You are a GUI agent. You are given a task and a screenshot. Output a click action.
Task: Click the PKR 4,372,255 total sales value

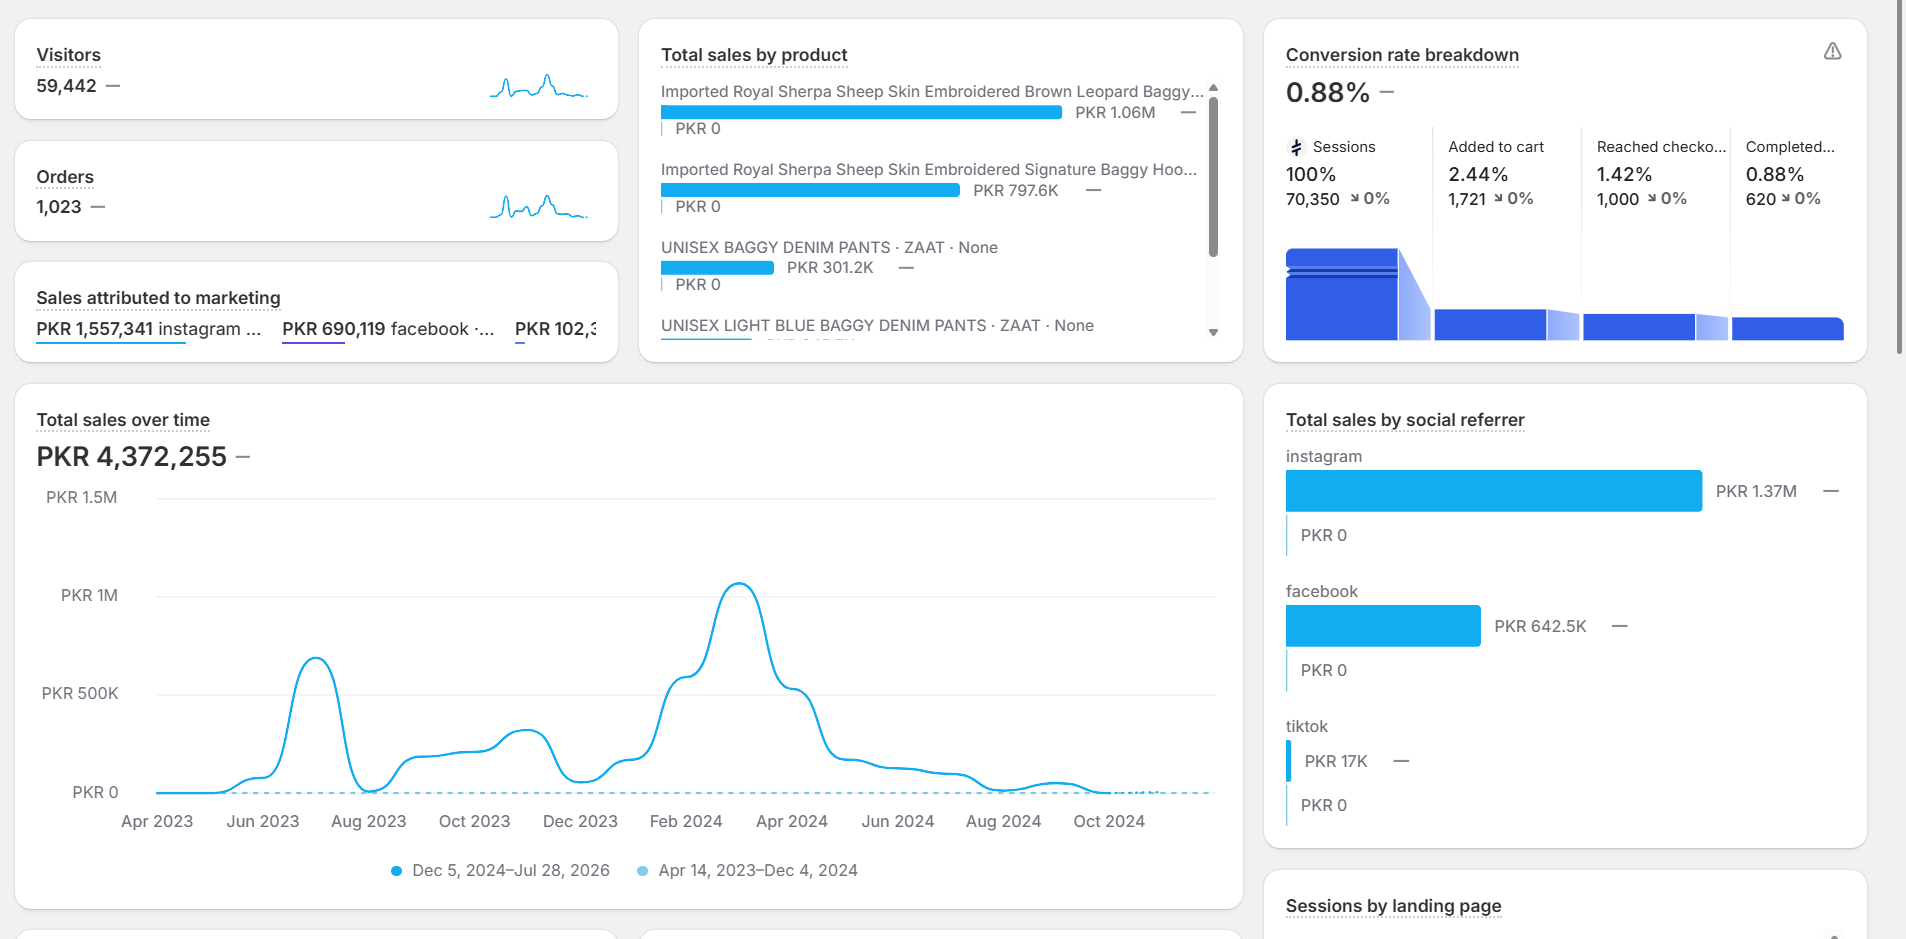[132, 457]
